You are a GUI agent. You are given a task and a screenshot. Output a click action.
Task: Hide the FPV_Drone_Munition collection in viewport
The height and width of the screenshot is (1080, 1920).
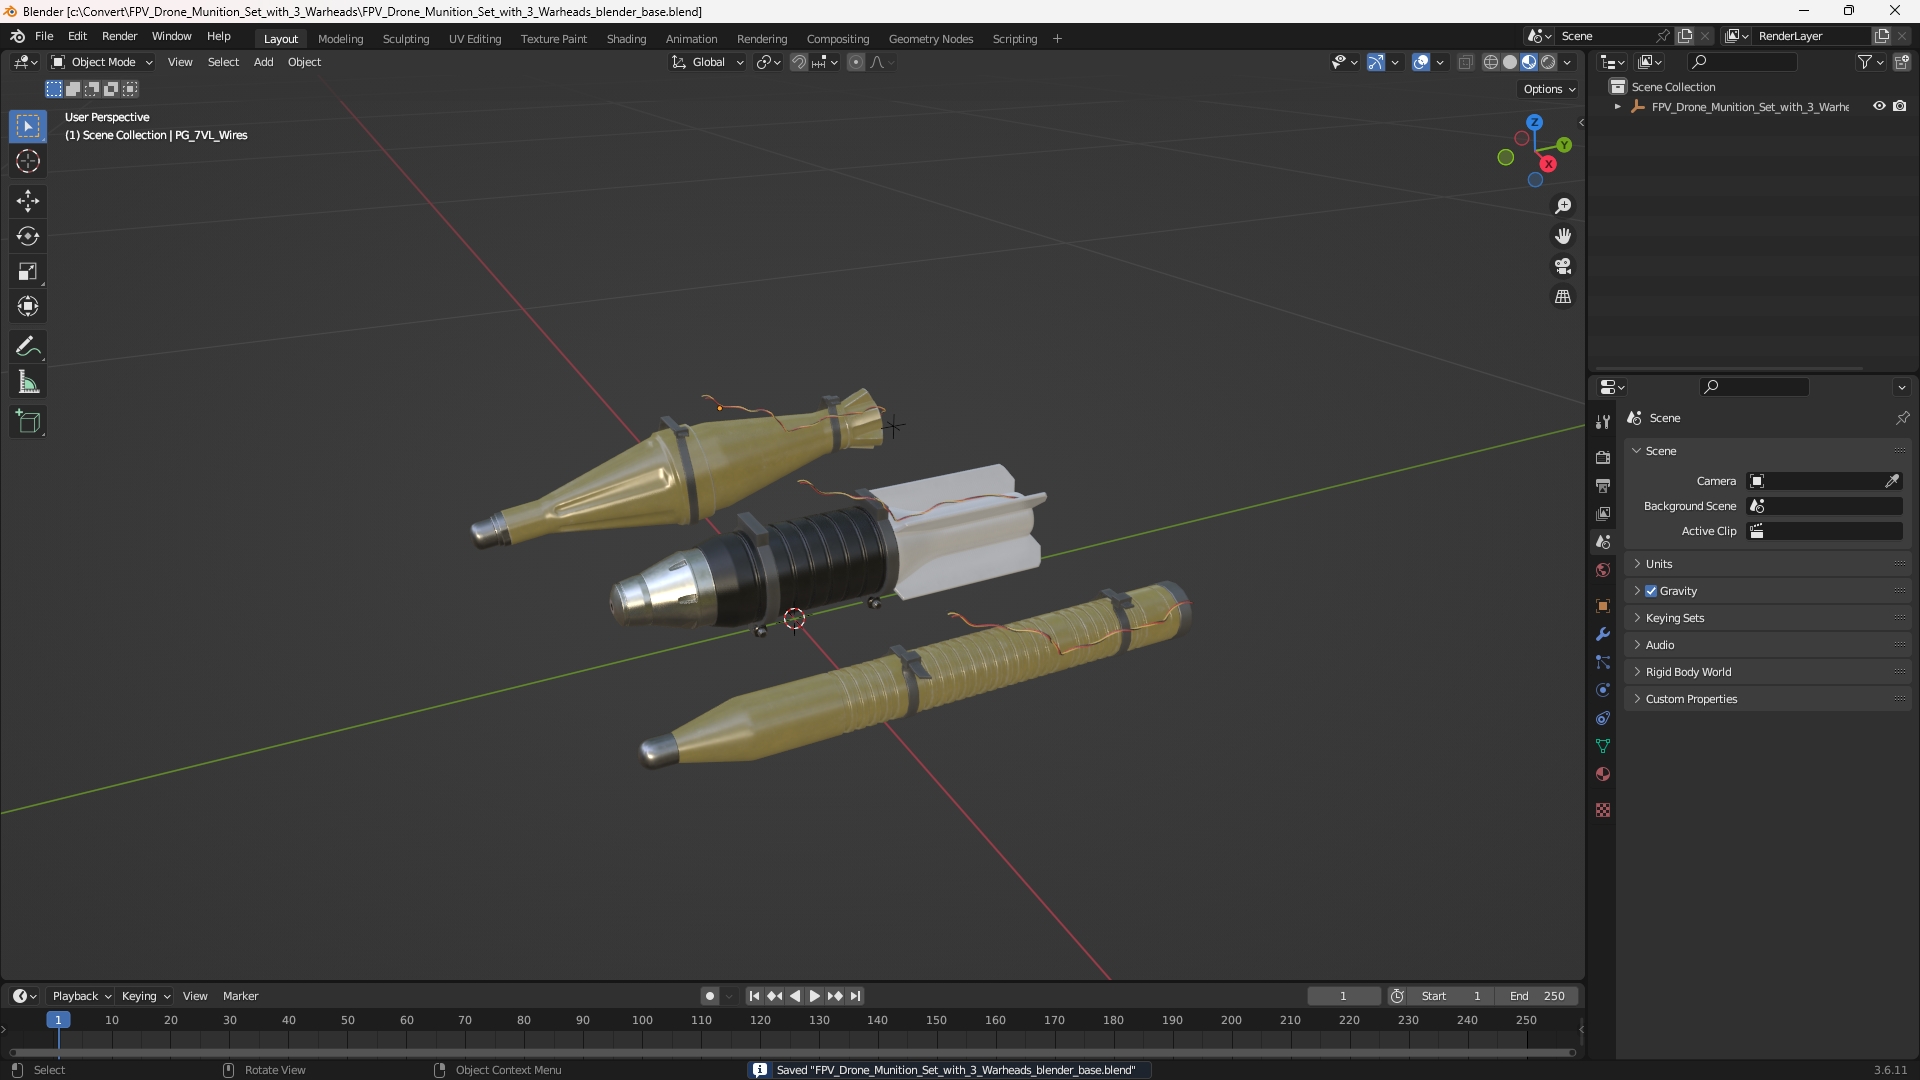(1879, 106)
